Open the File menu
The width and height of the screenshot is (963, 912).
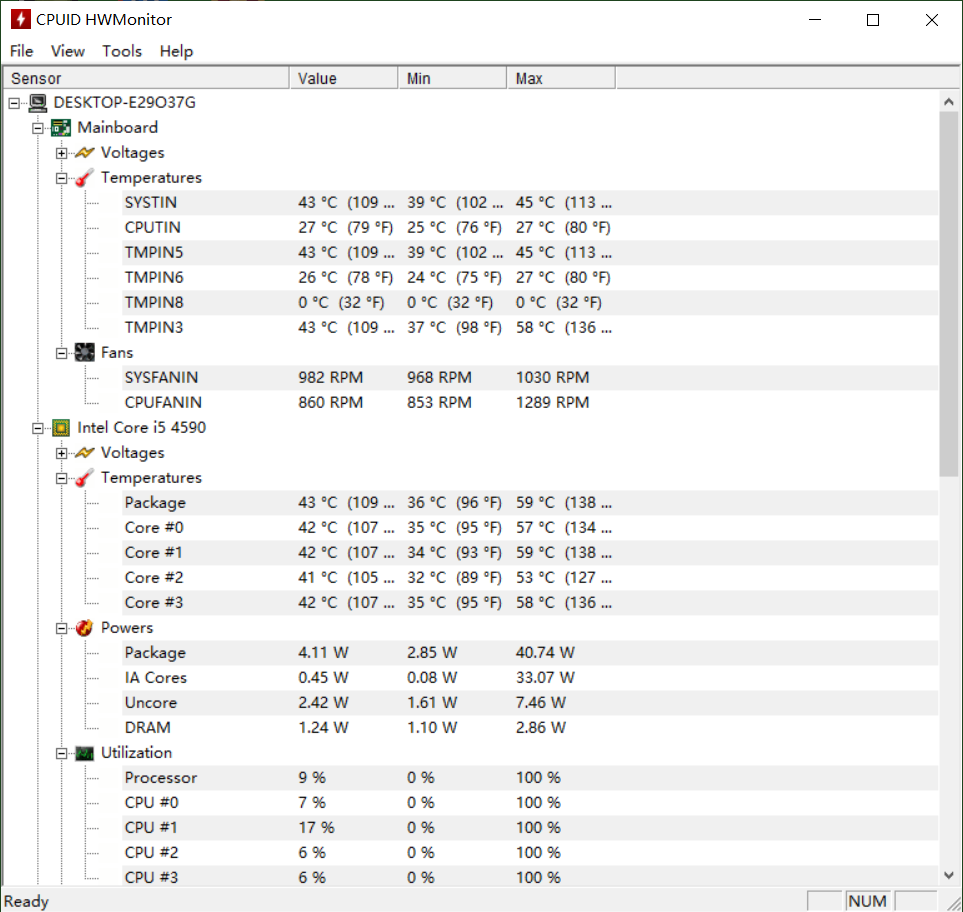coord(21,51)
